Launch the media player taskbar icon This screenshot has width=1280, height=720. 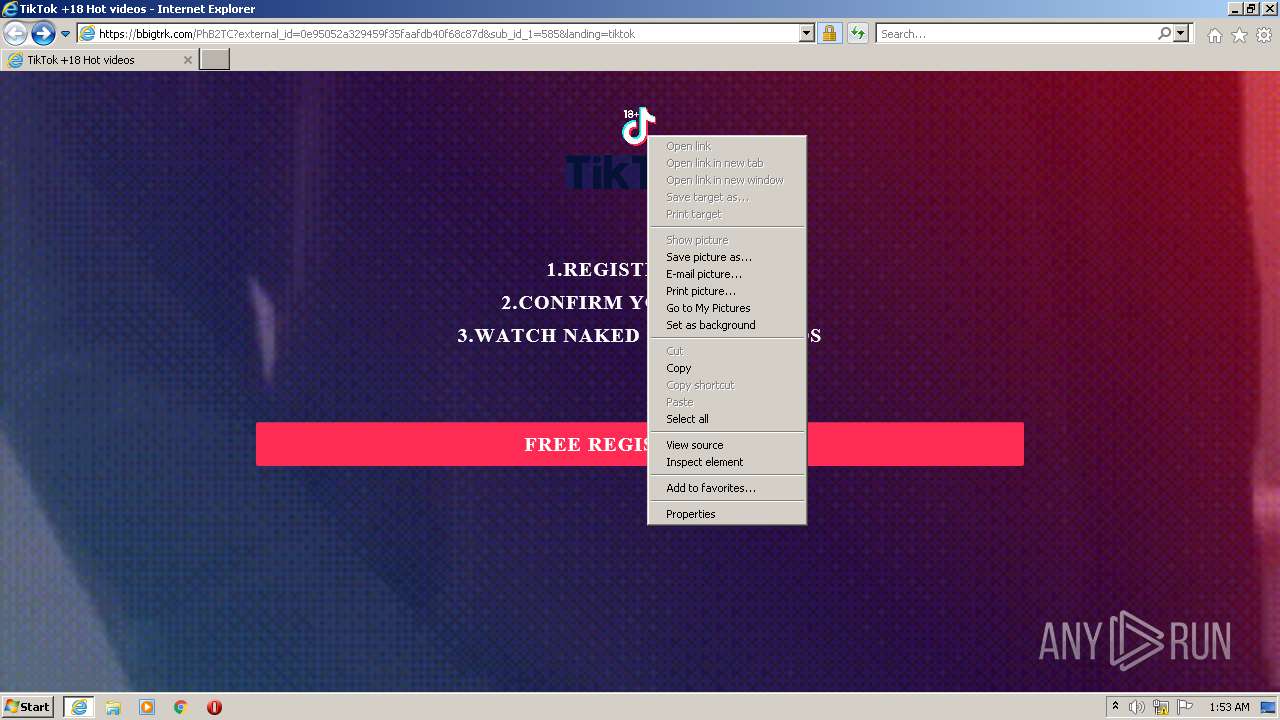pyautogui.click(x=147, y=707)
